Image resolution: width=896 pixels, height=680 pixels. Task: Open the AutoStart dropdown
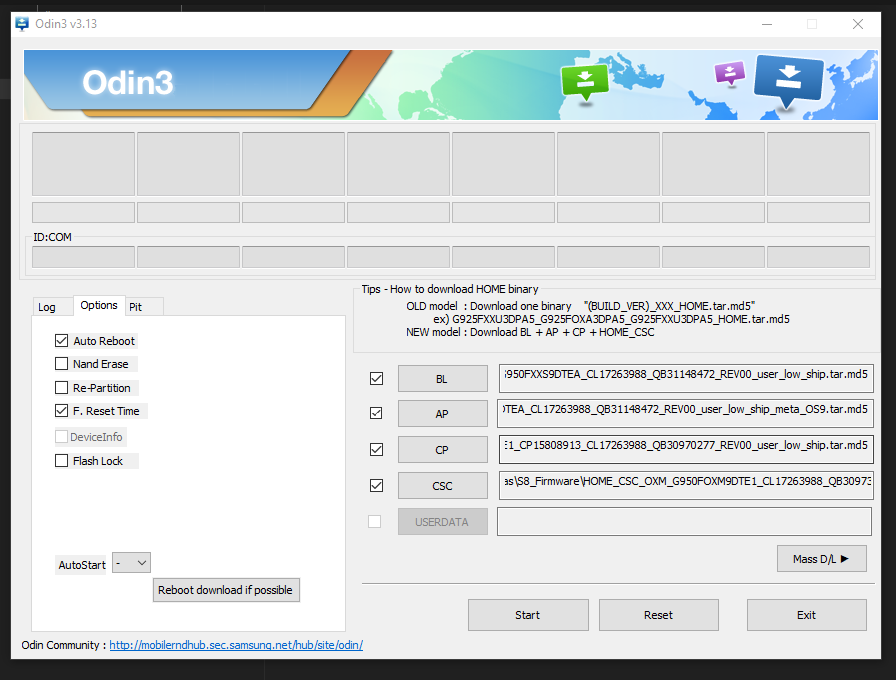(131, 563)
